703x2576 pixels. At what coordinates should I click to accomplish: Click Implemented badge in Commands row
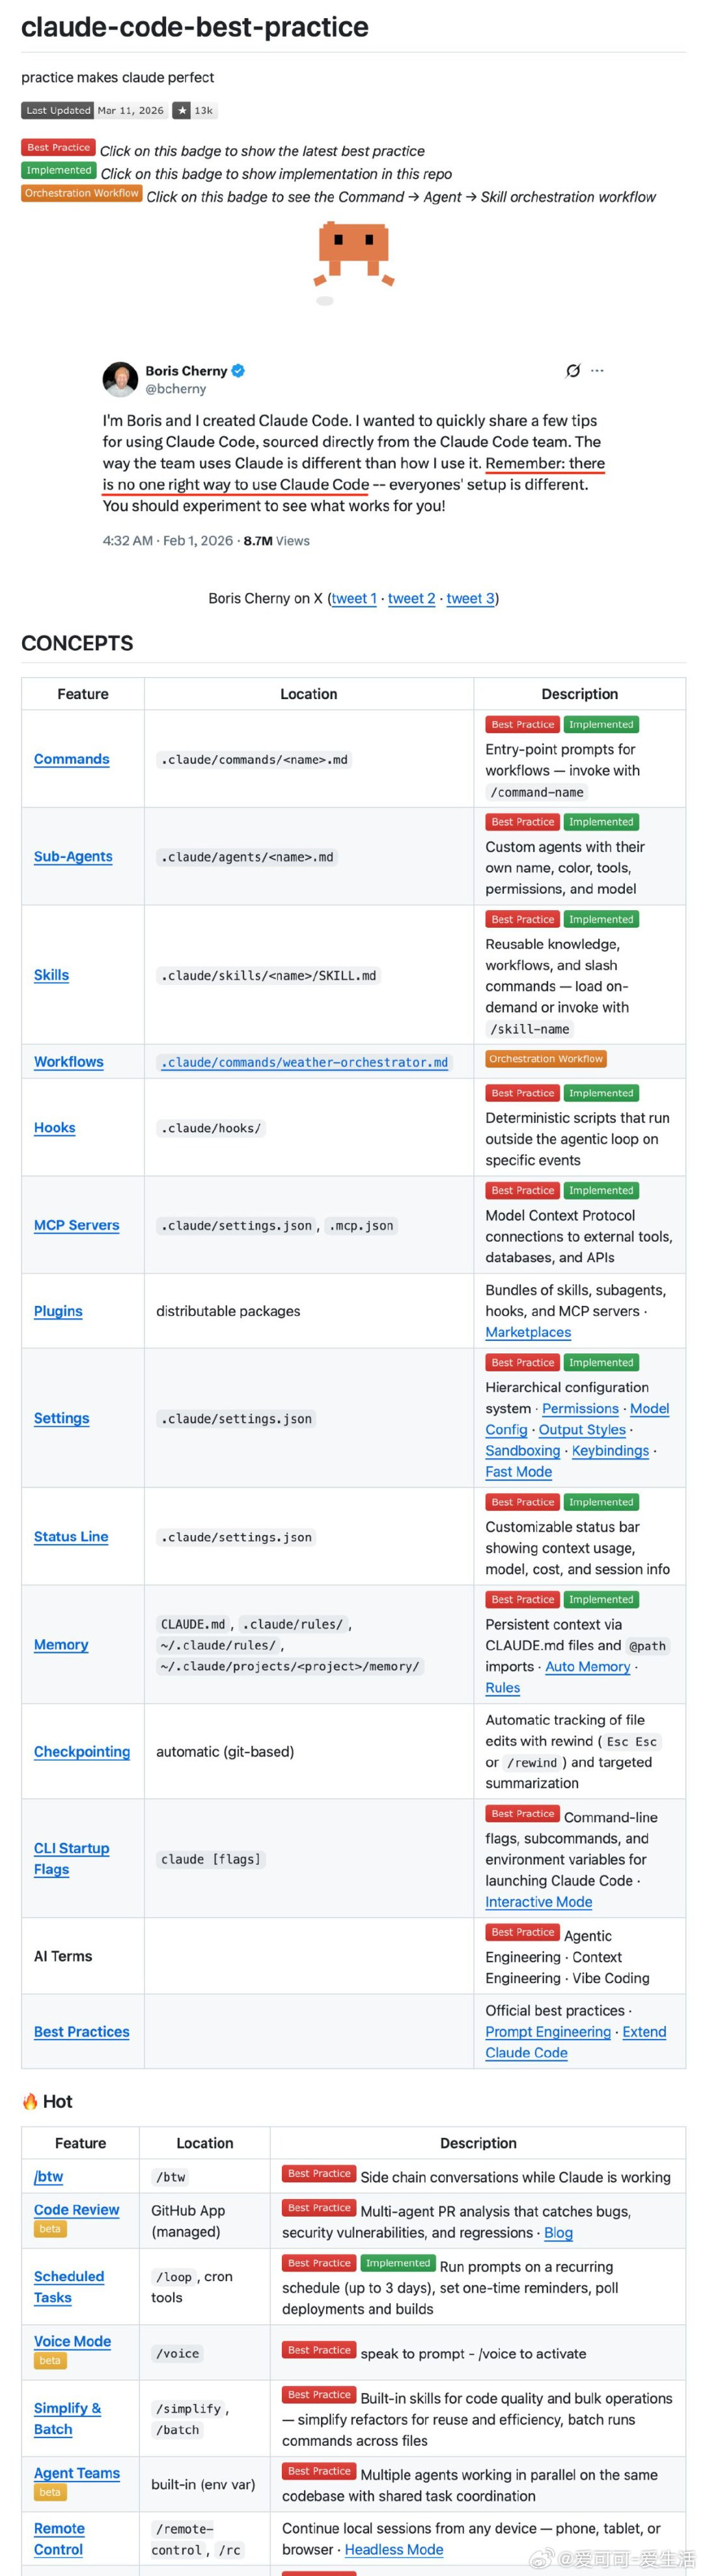click(601, 724)
